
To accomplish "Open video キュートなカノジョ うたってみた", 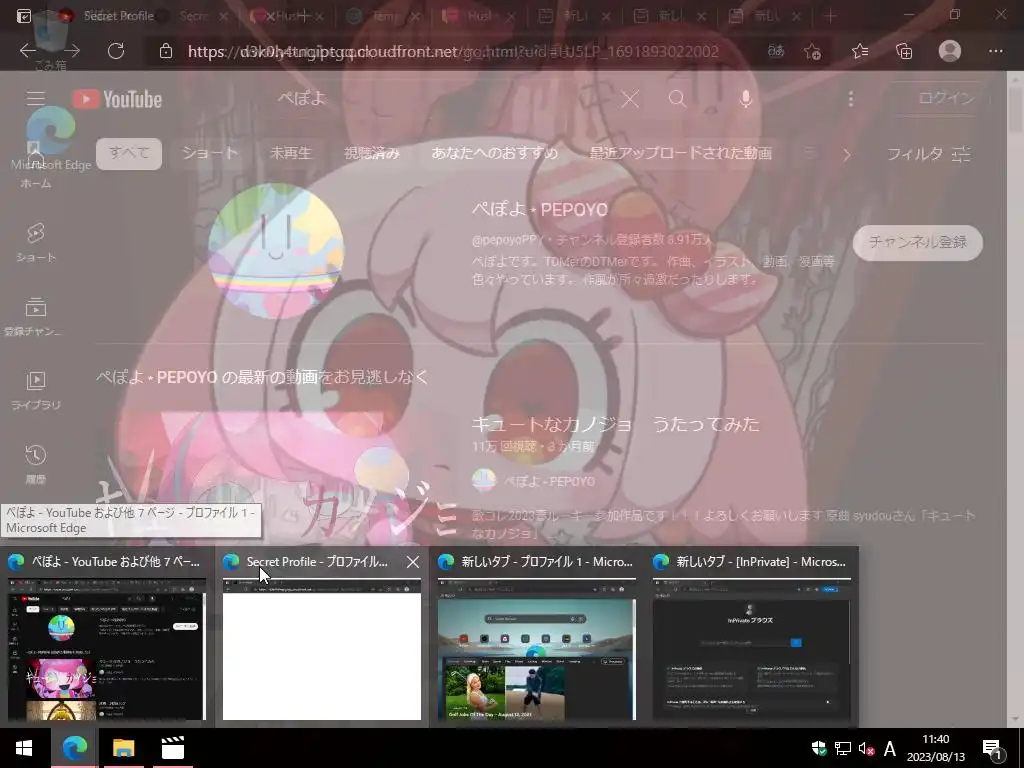I will tap(615, 424).
